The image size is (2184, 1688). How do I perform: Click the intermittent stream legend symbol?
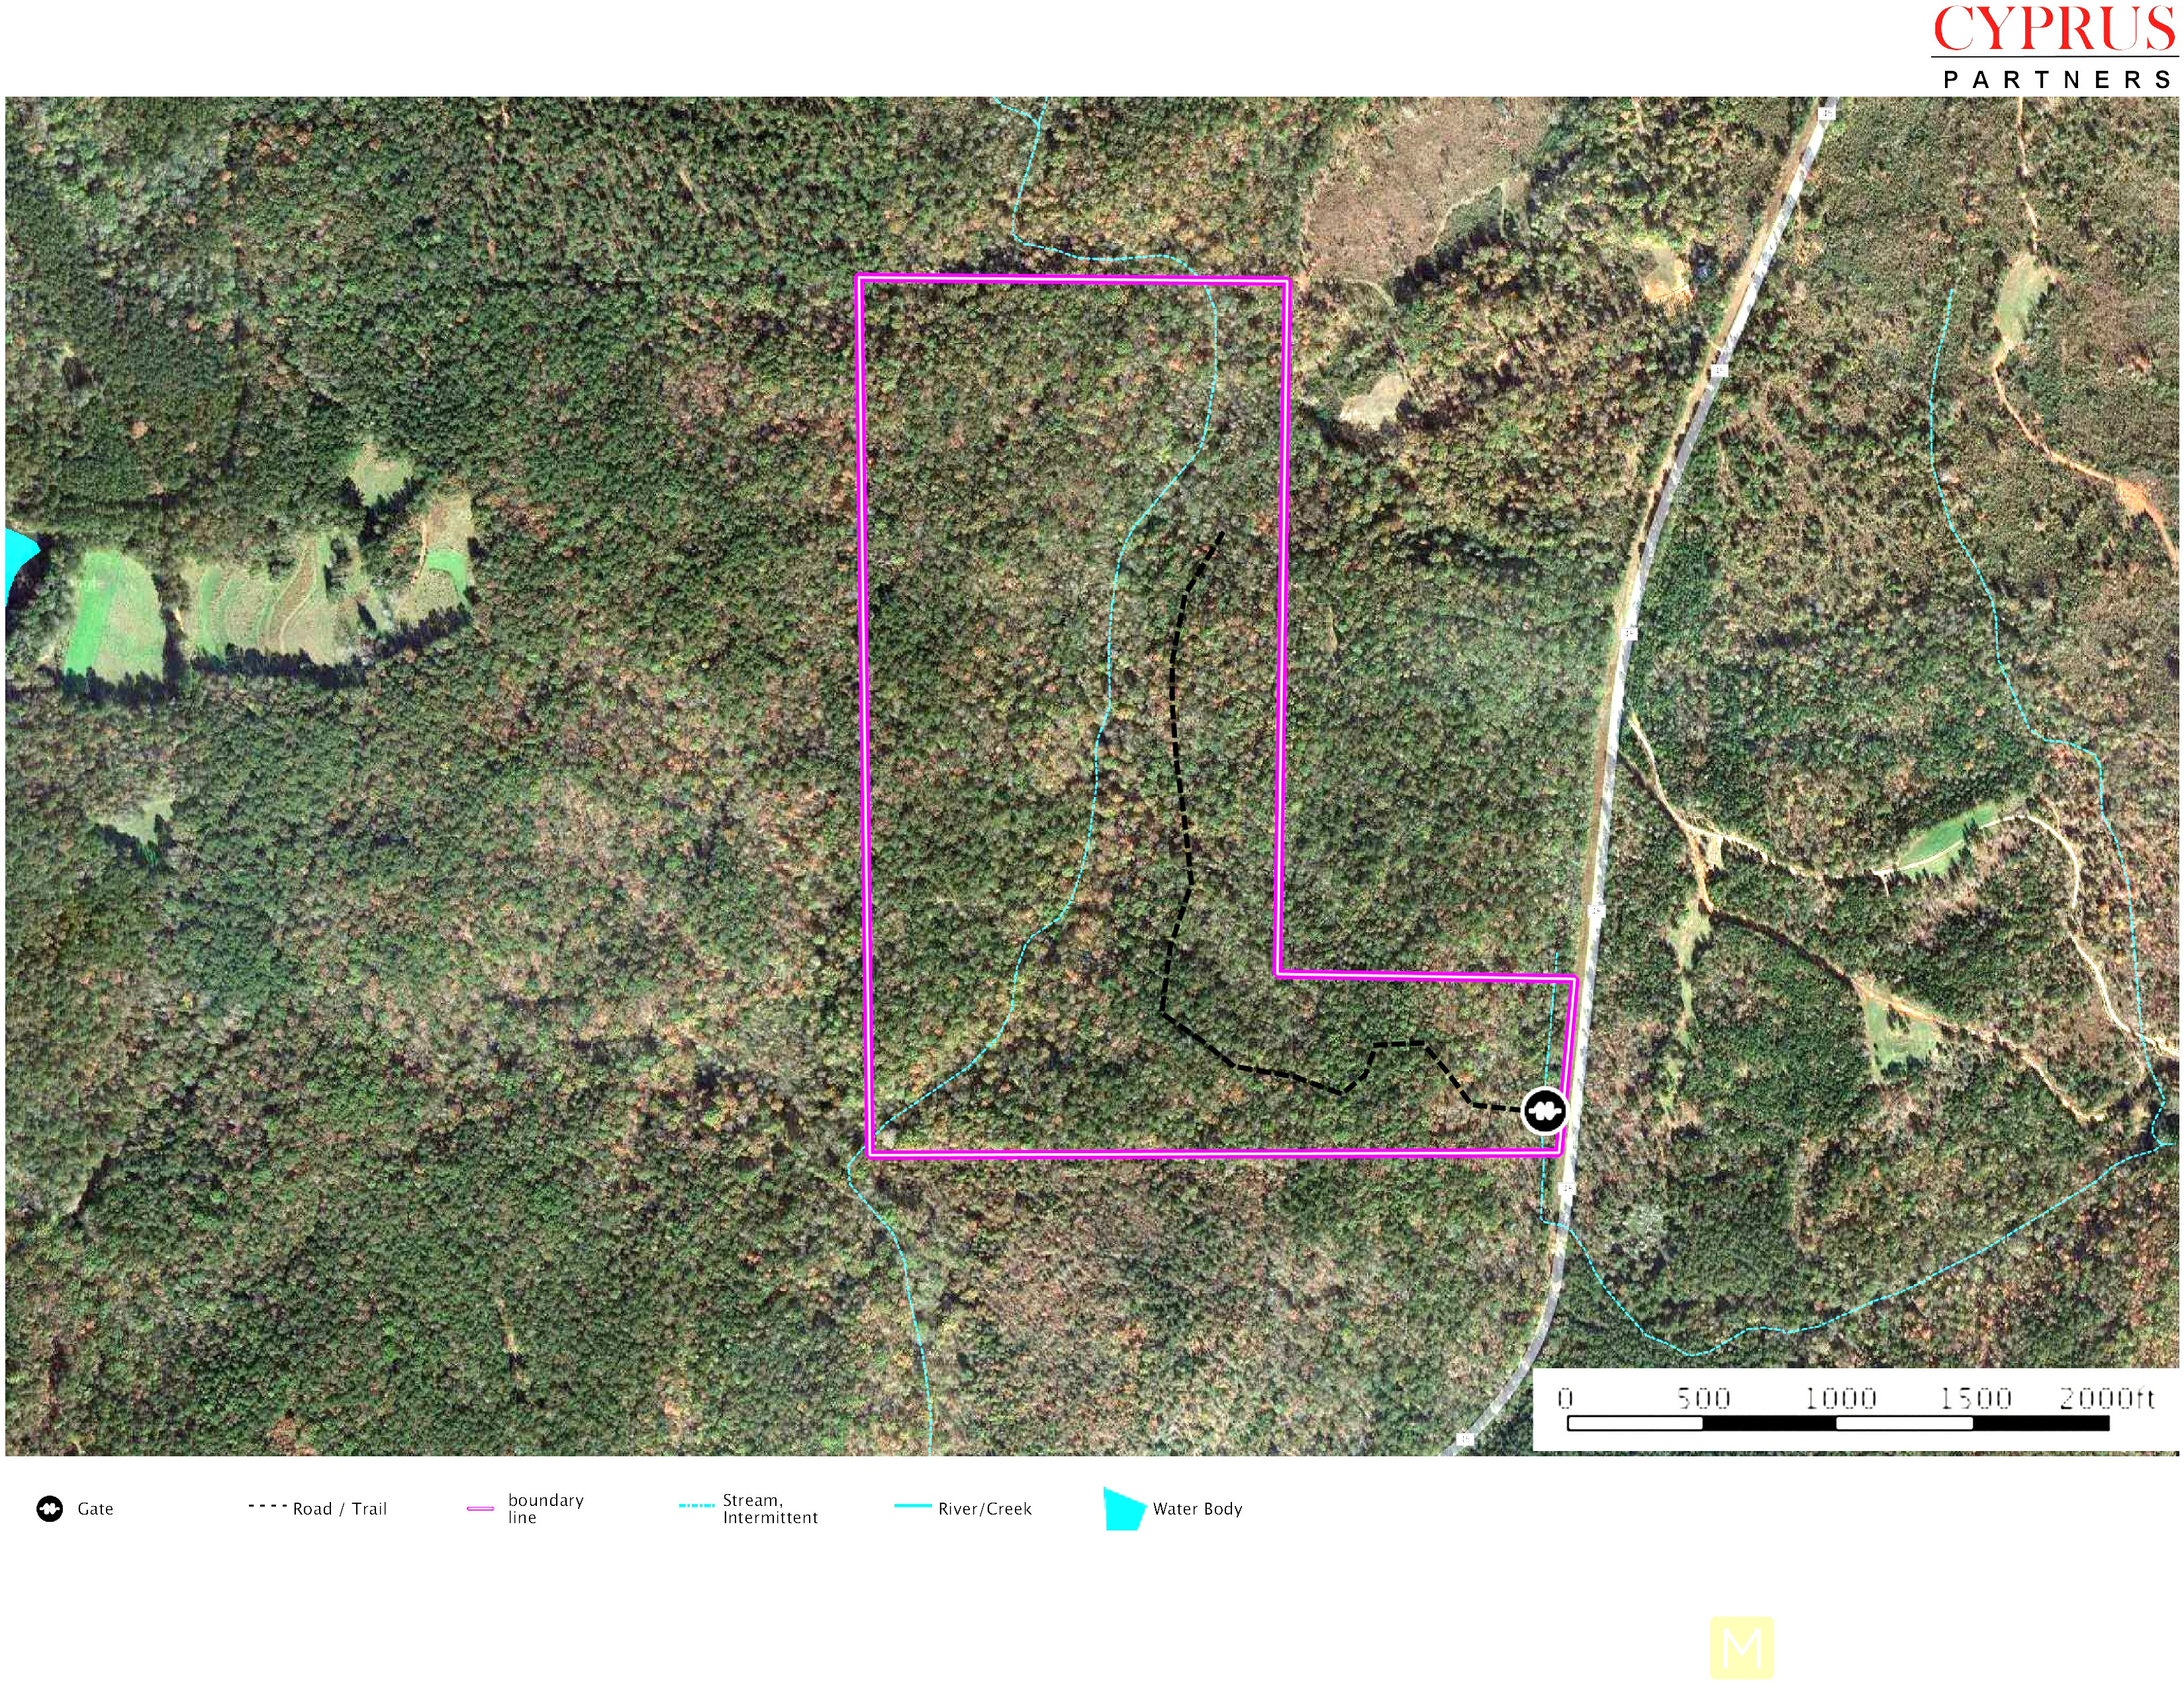(x=696, y=1505)
